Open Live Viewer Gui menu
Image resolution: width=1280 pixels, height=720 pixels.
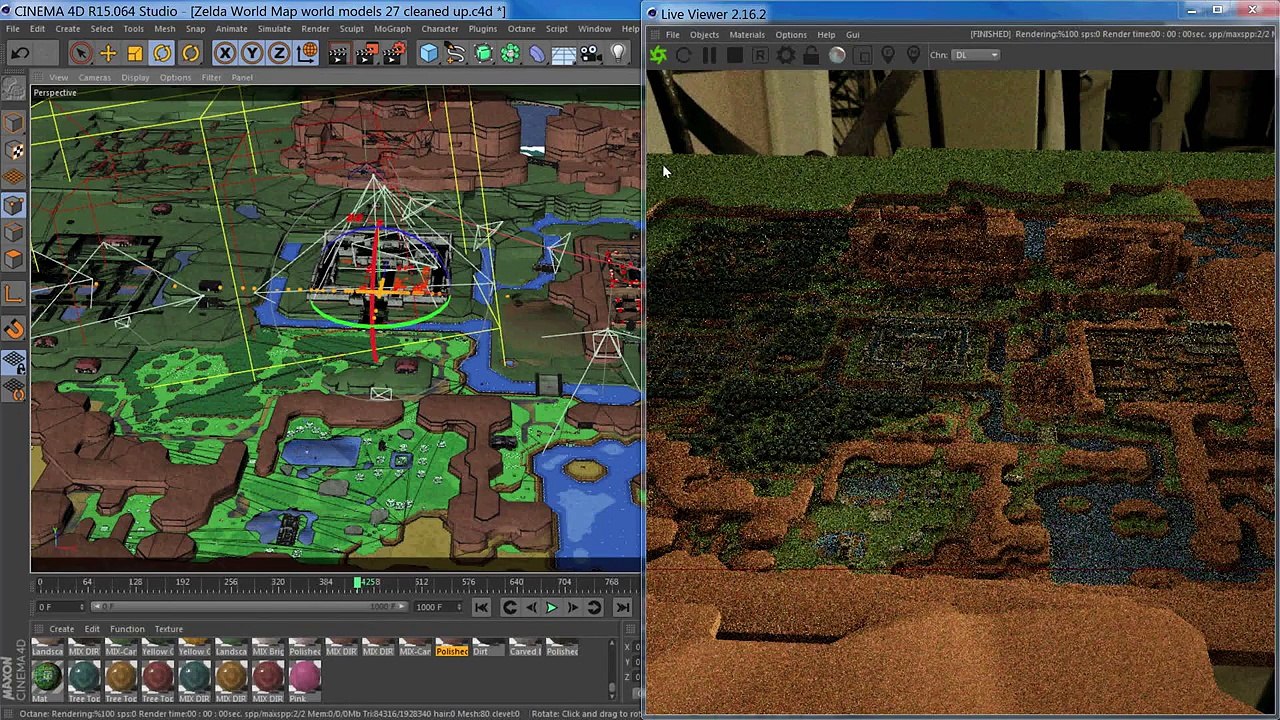pos(852,35)
